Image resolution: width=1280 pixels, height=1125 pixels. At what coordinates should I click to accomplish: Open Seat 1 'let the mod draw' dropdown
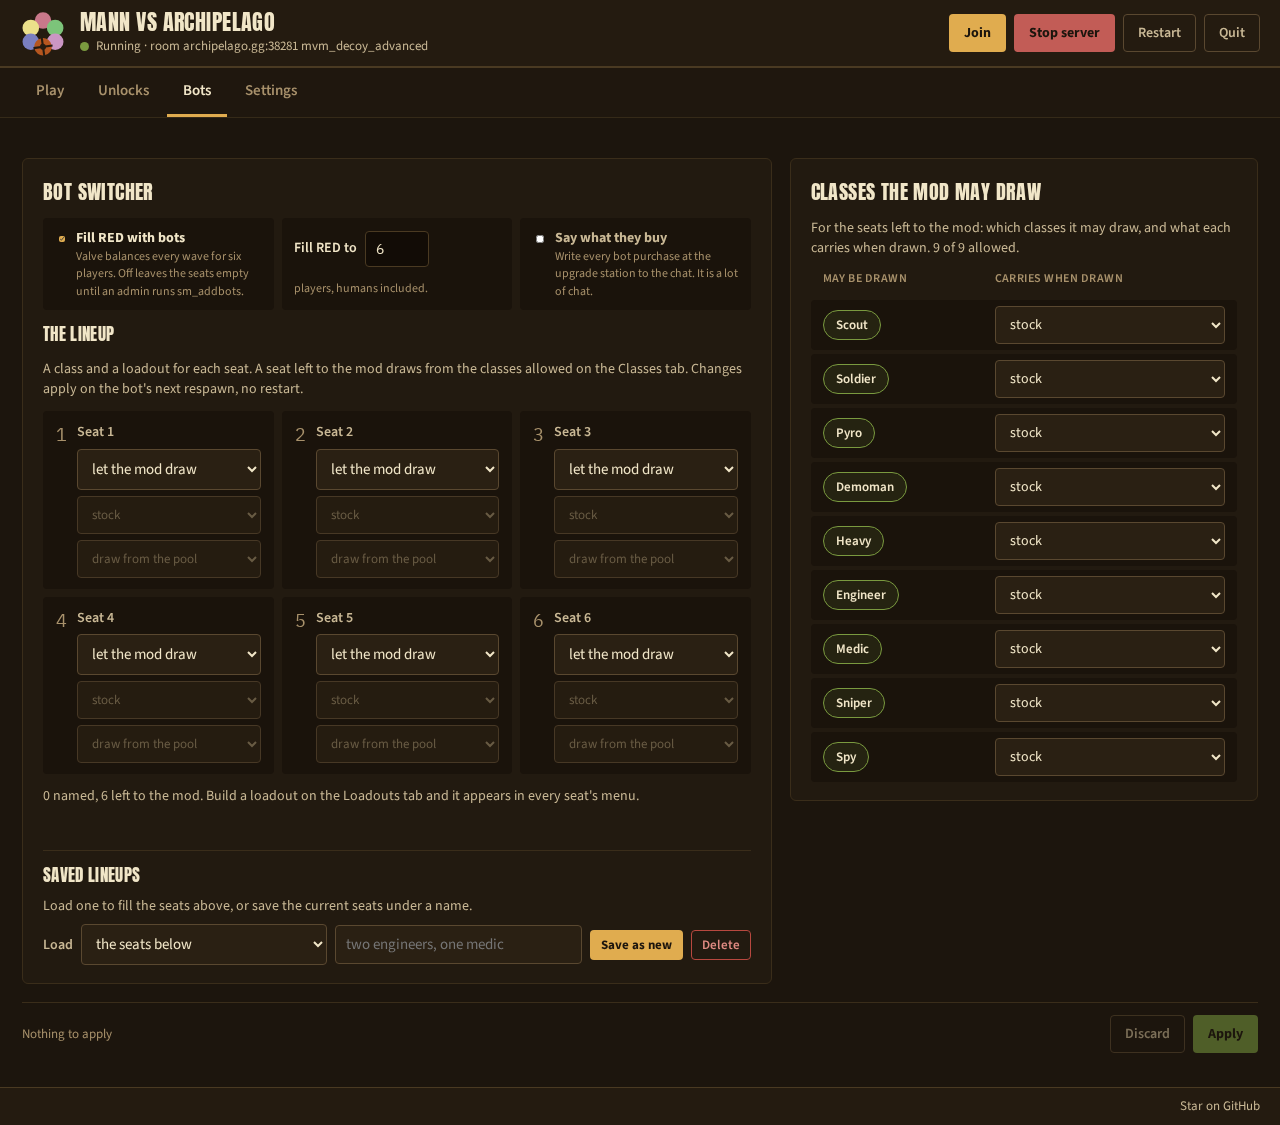click(169, 469)
